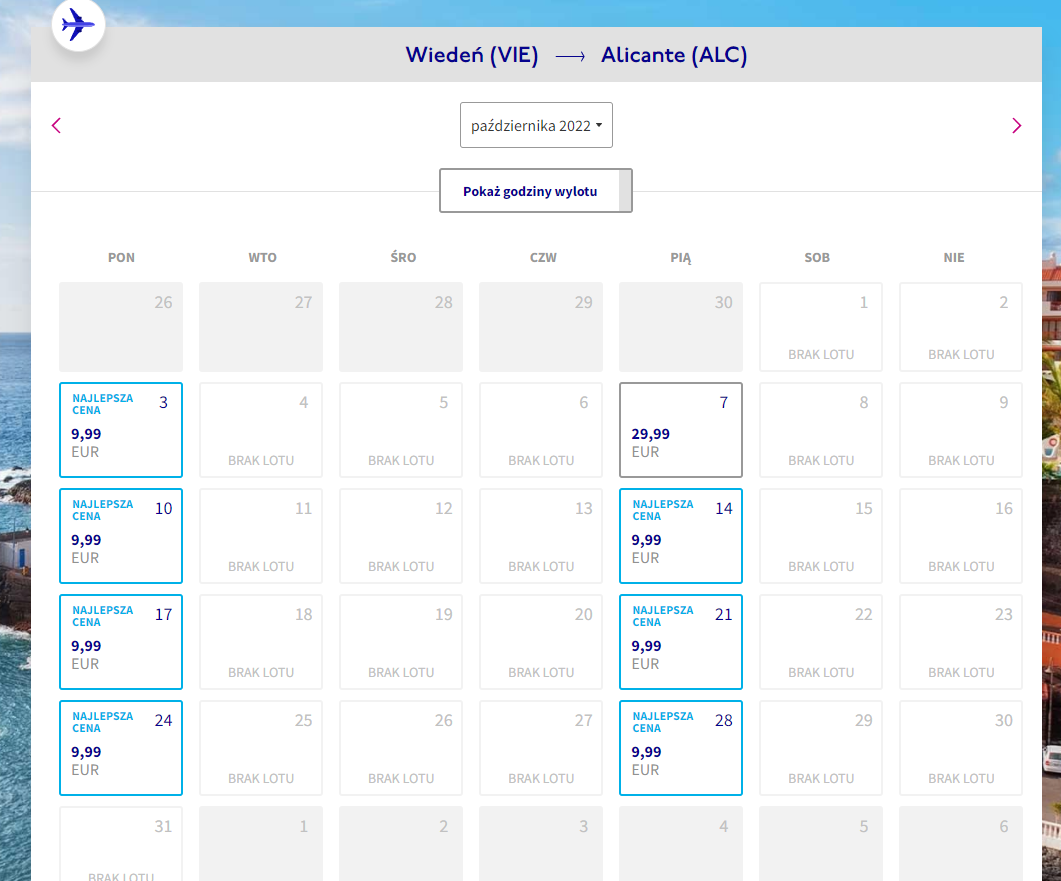Click October 12 cell with BRAK LOTU
The height and width of the screenshot is (881, 1061).
(401, 536)
